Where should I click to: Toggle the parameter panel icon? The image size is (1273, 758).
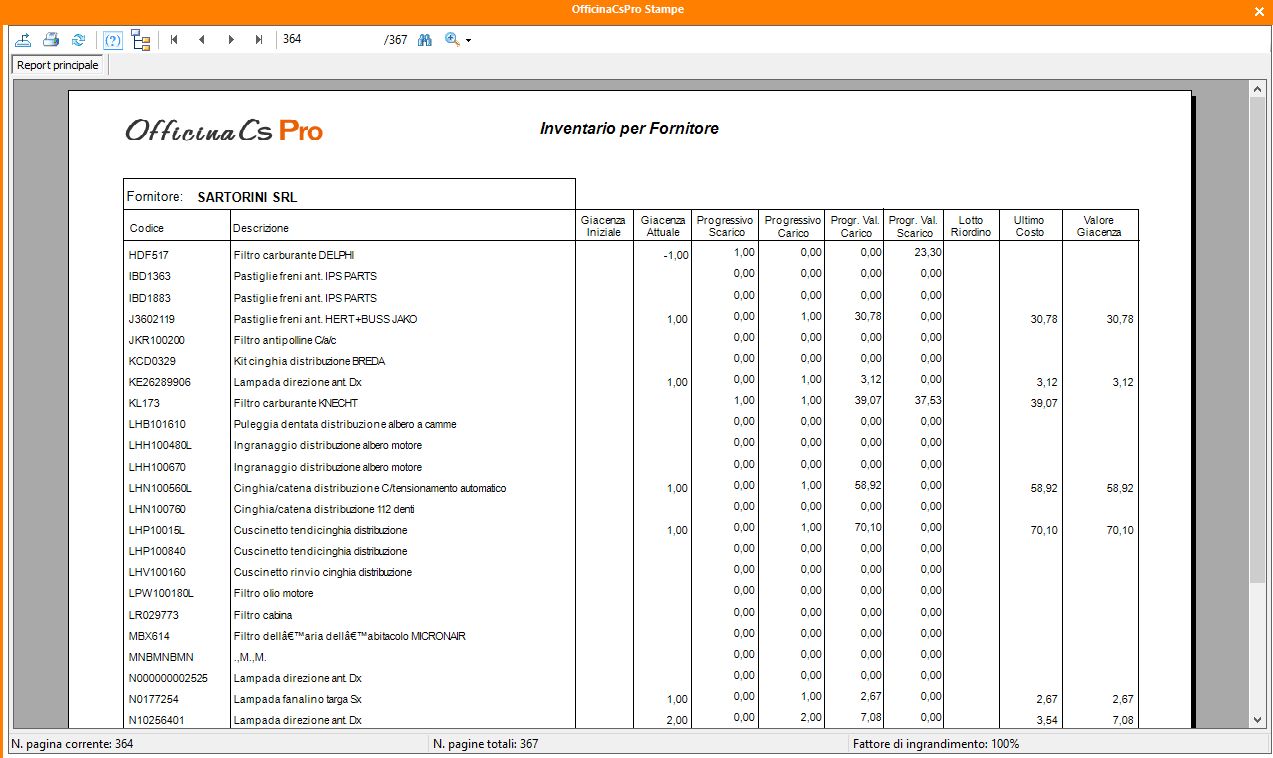(113, 40)
